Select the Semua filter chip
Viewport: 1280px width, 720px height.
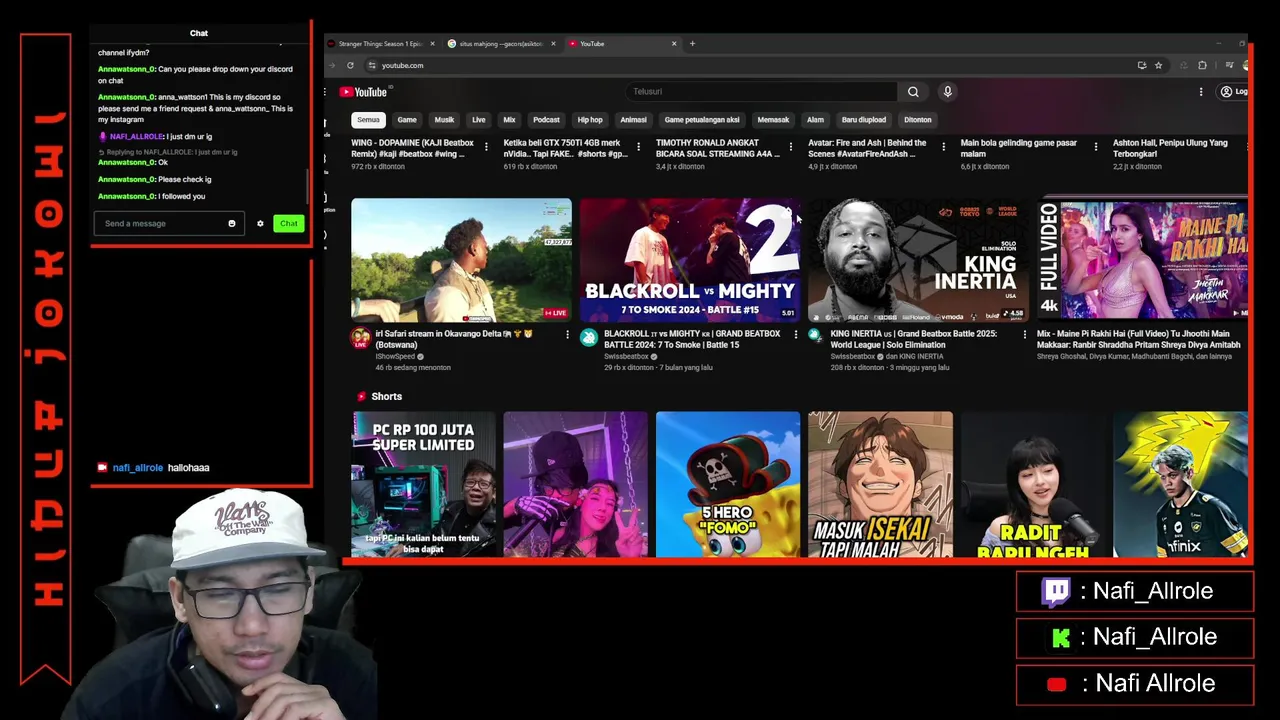(368, 120)
